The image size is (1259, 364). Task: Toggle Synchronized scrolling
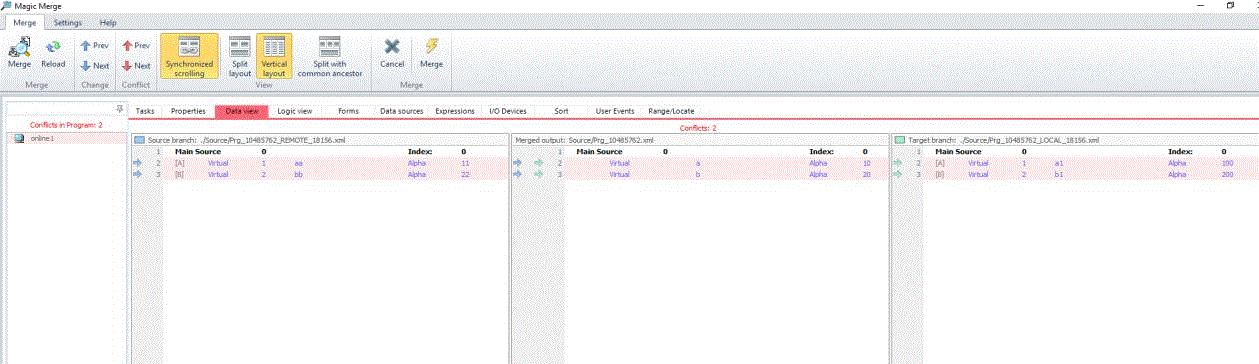[189, 56]
